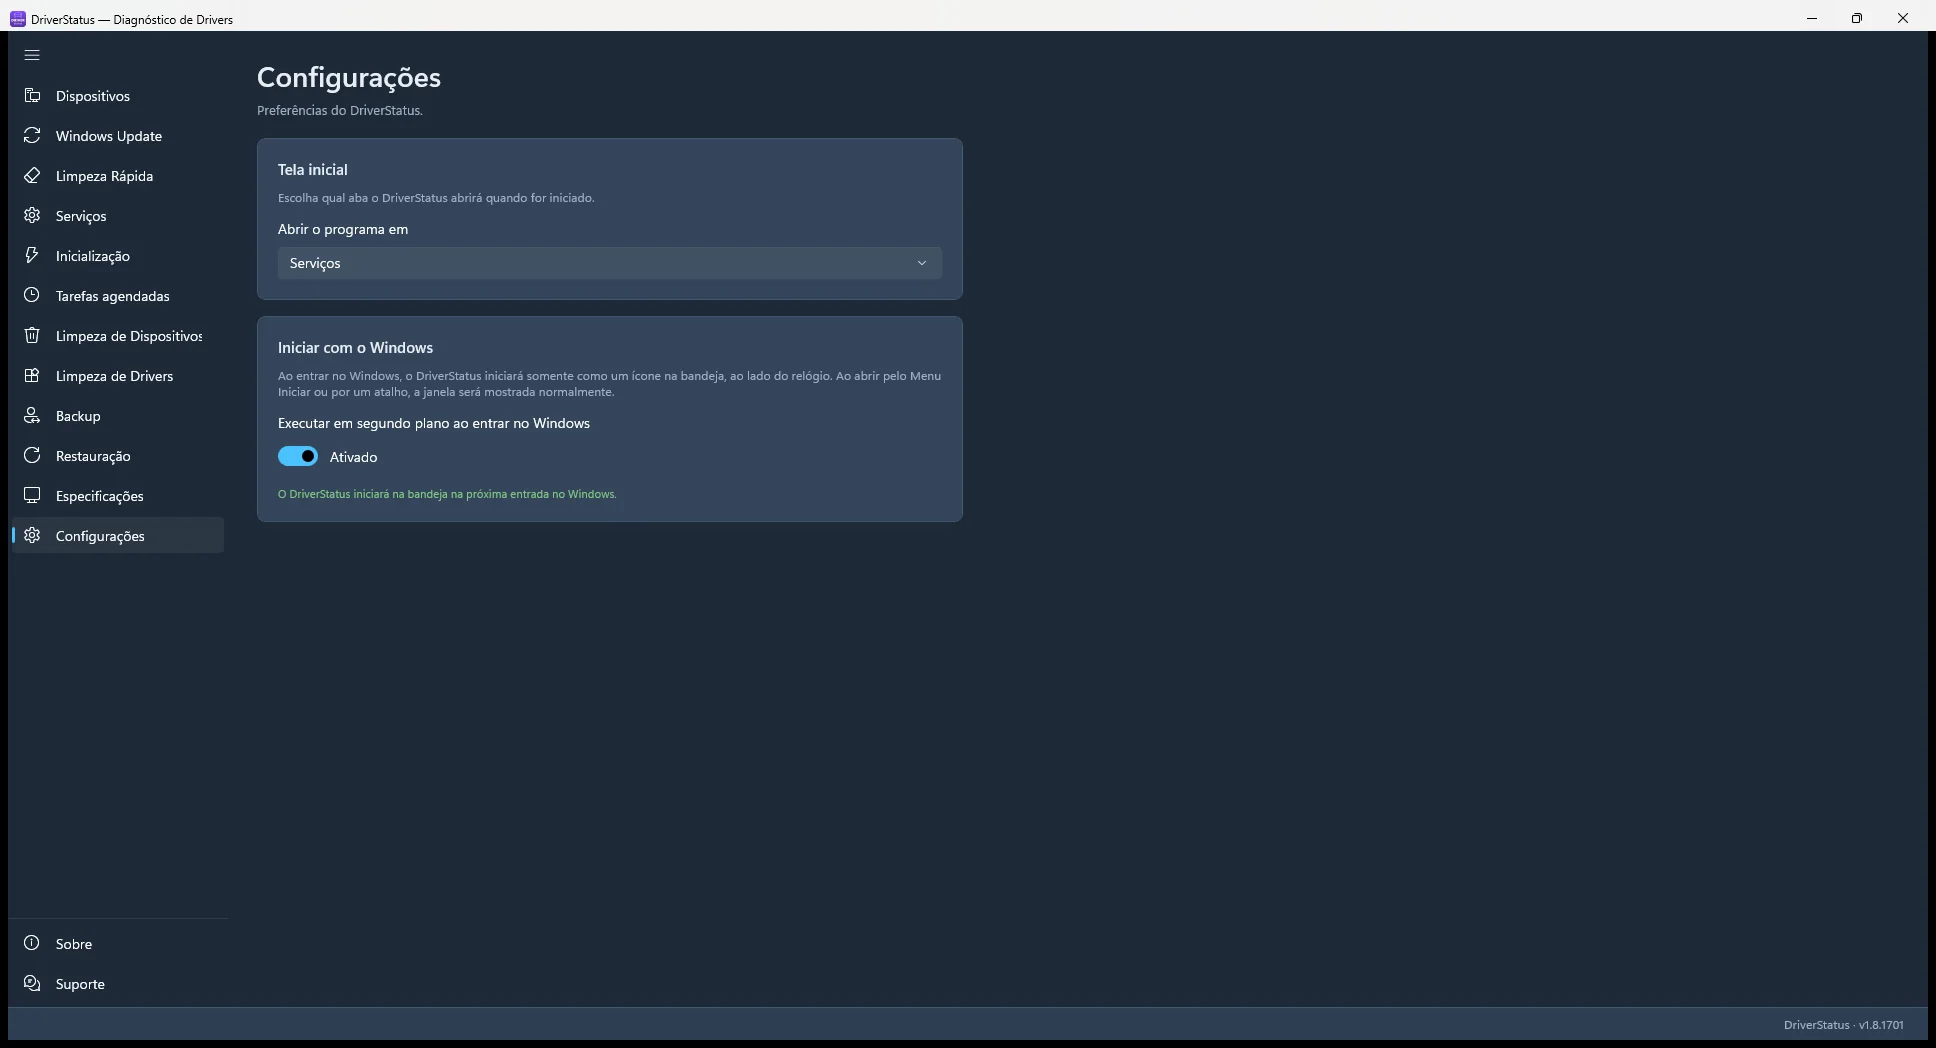
Task: Click the Tarefas agendadas clock icon
Action: tap(32, 296)
